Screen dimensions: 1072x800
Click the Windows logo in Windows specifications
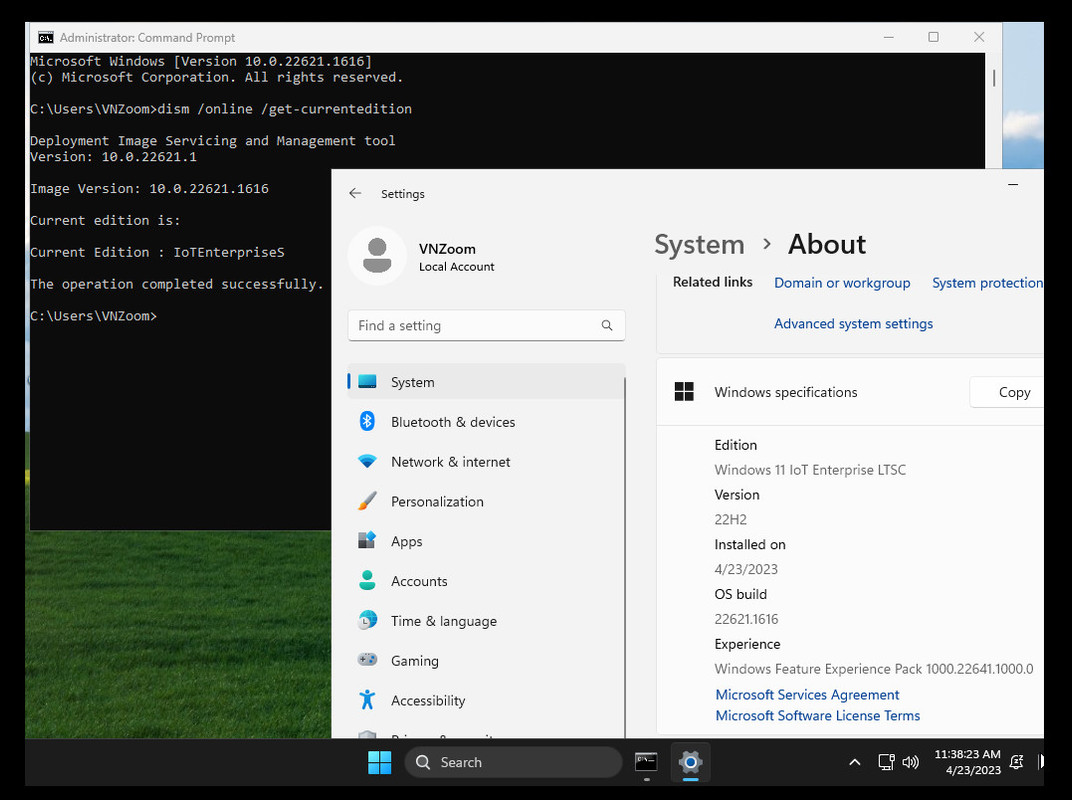tap(684, 392)
